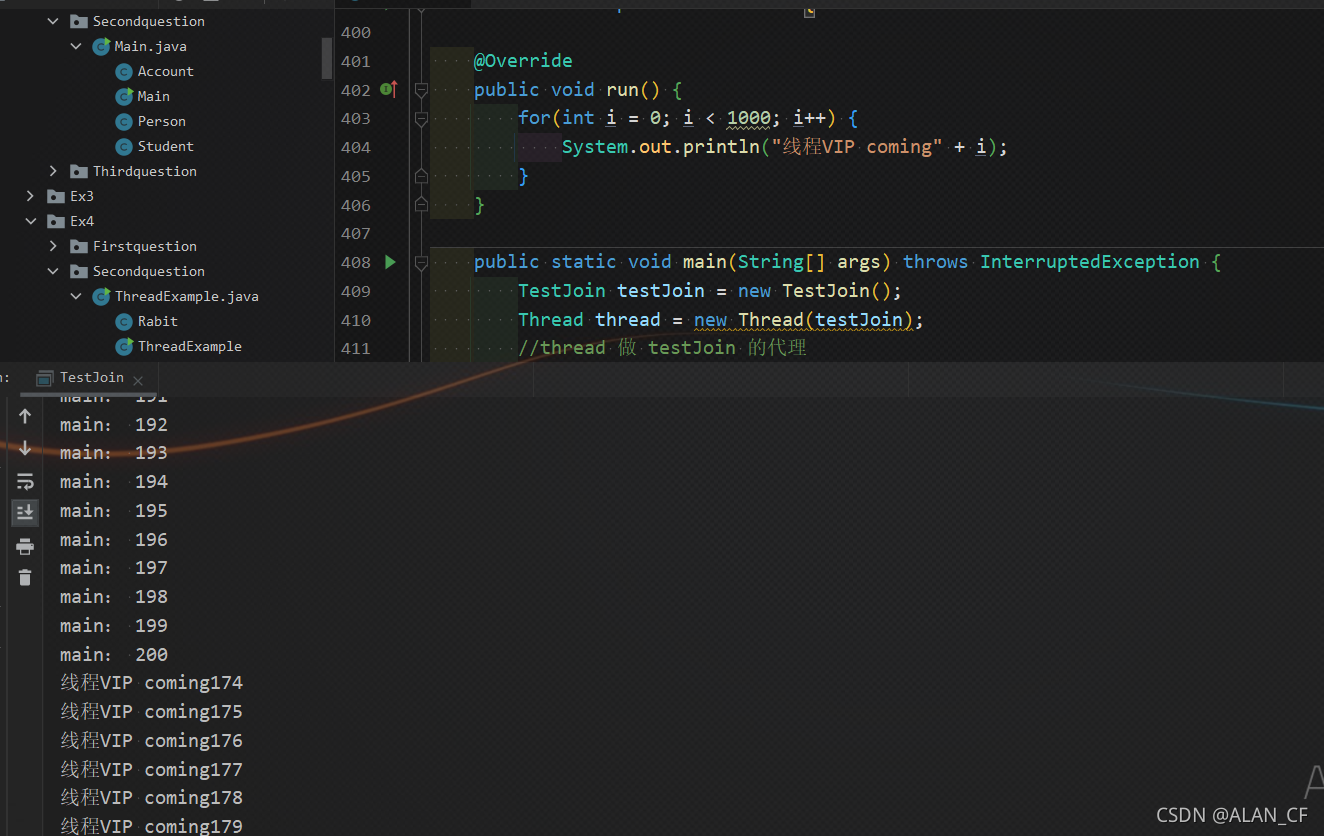Collapse the top Secondquestion folder
This screenshot has height=836, width=1324.
point(53,21)
